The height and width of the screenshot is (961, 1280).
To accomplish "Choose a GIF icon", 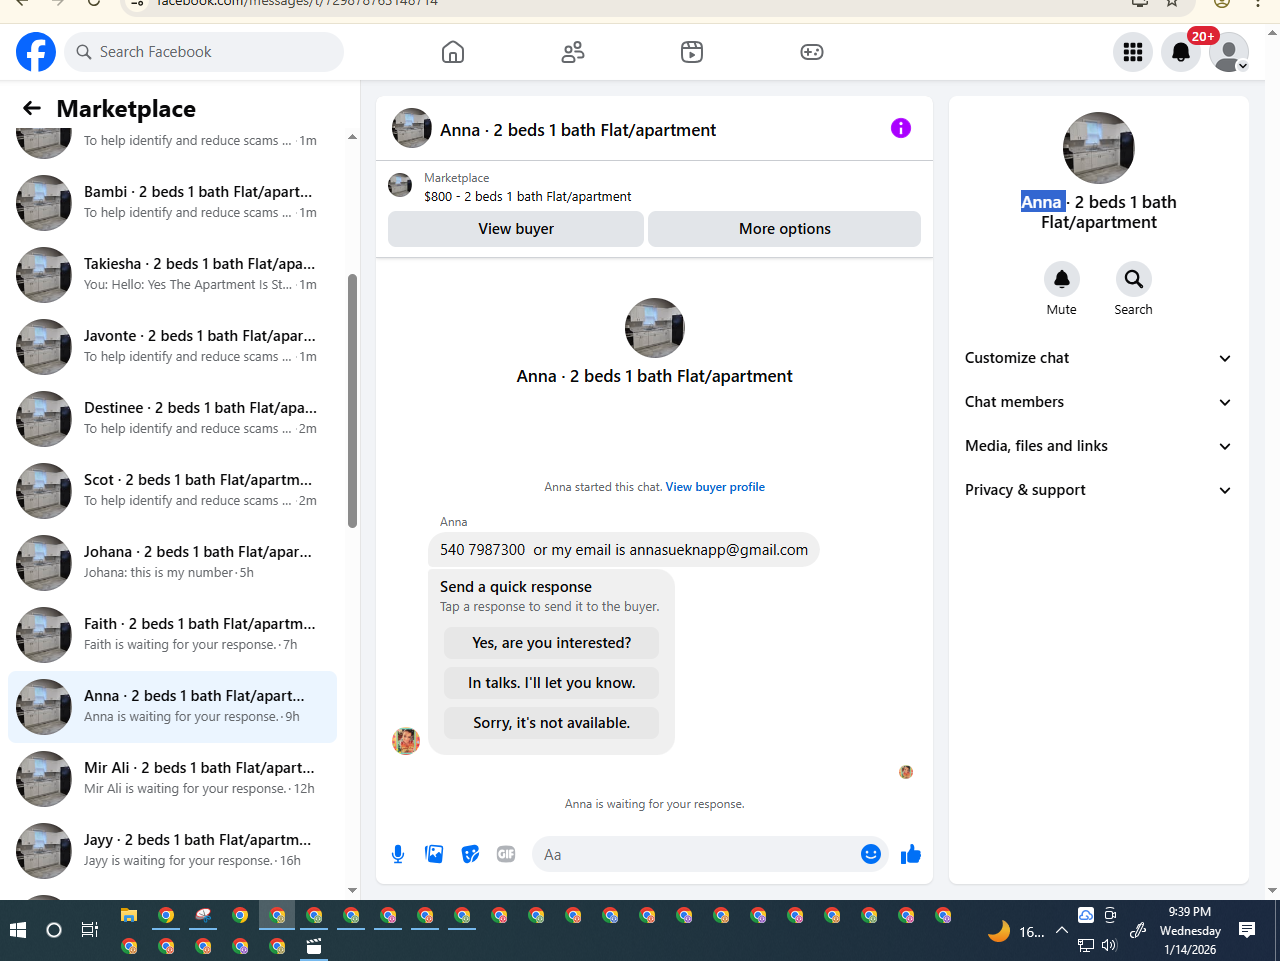I will [x=506, y=854].
